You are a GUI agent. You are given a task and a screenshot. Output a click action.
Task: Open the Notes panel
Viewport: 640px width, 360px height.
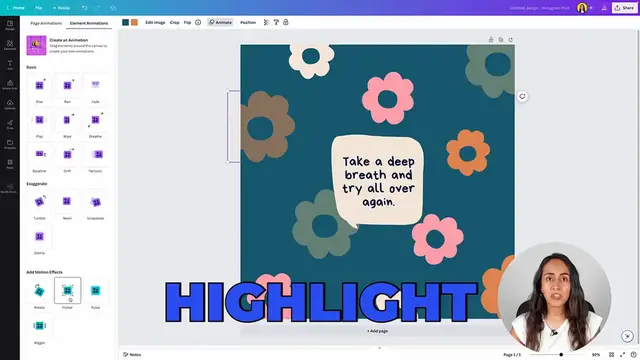coord(132,355)
